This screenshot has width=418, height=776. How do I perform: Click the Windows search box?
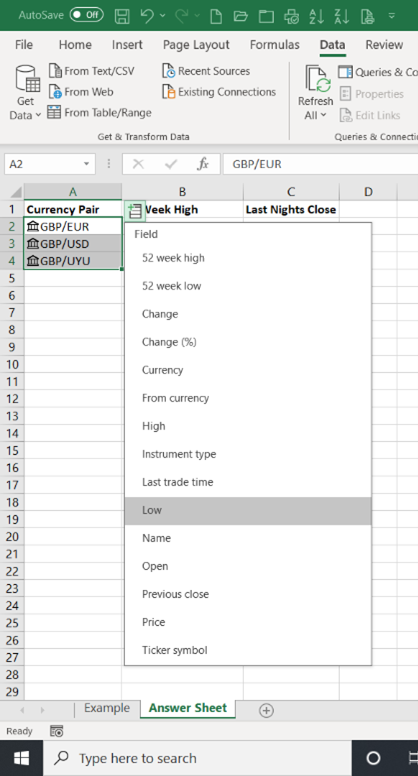pyautogui.click(x=197, y=758)
